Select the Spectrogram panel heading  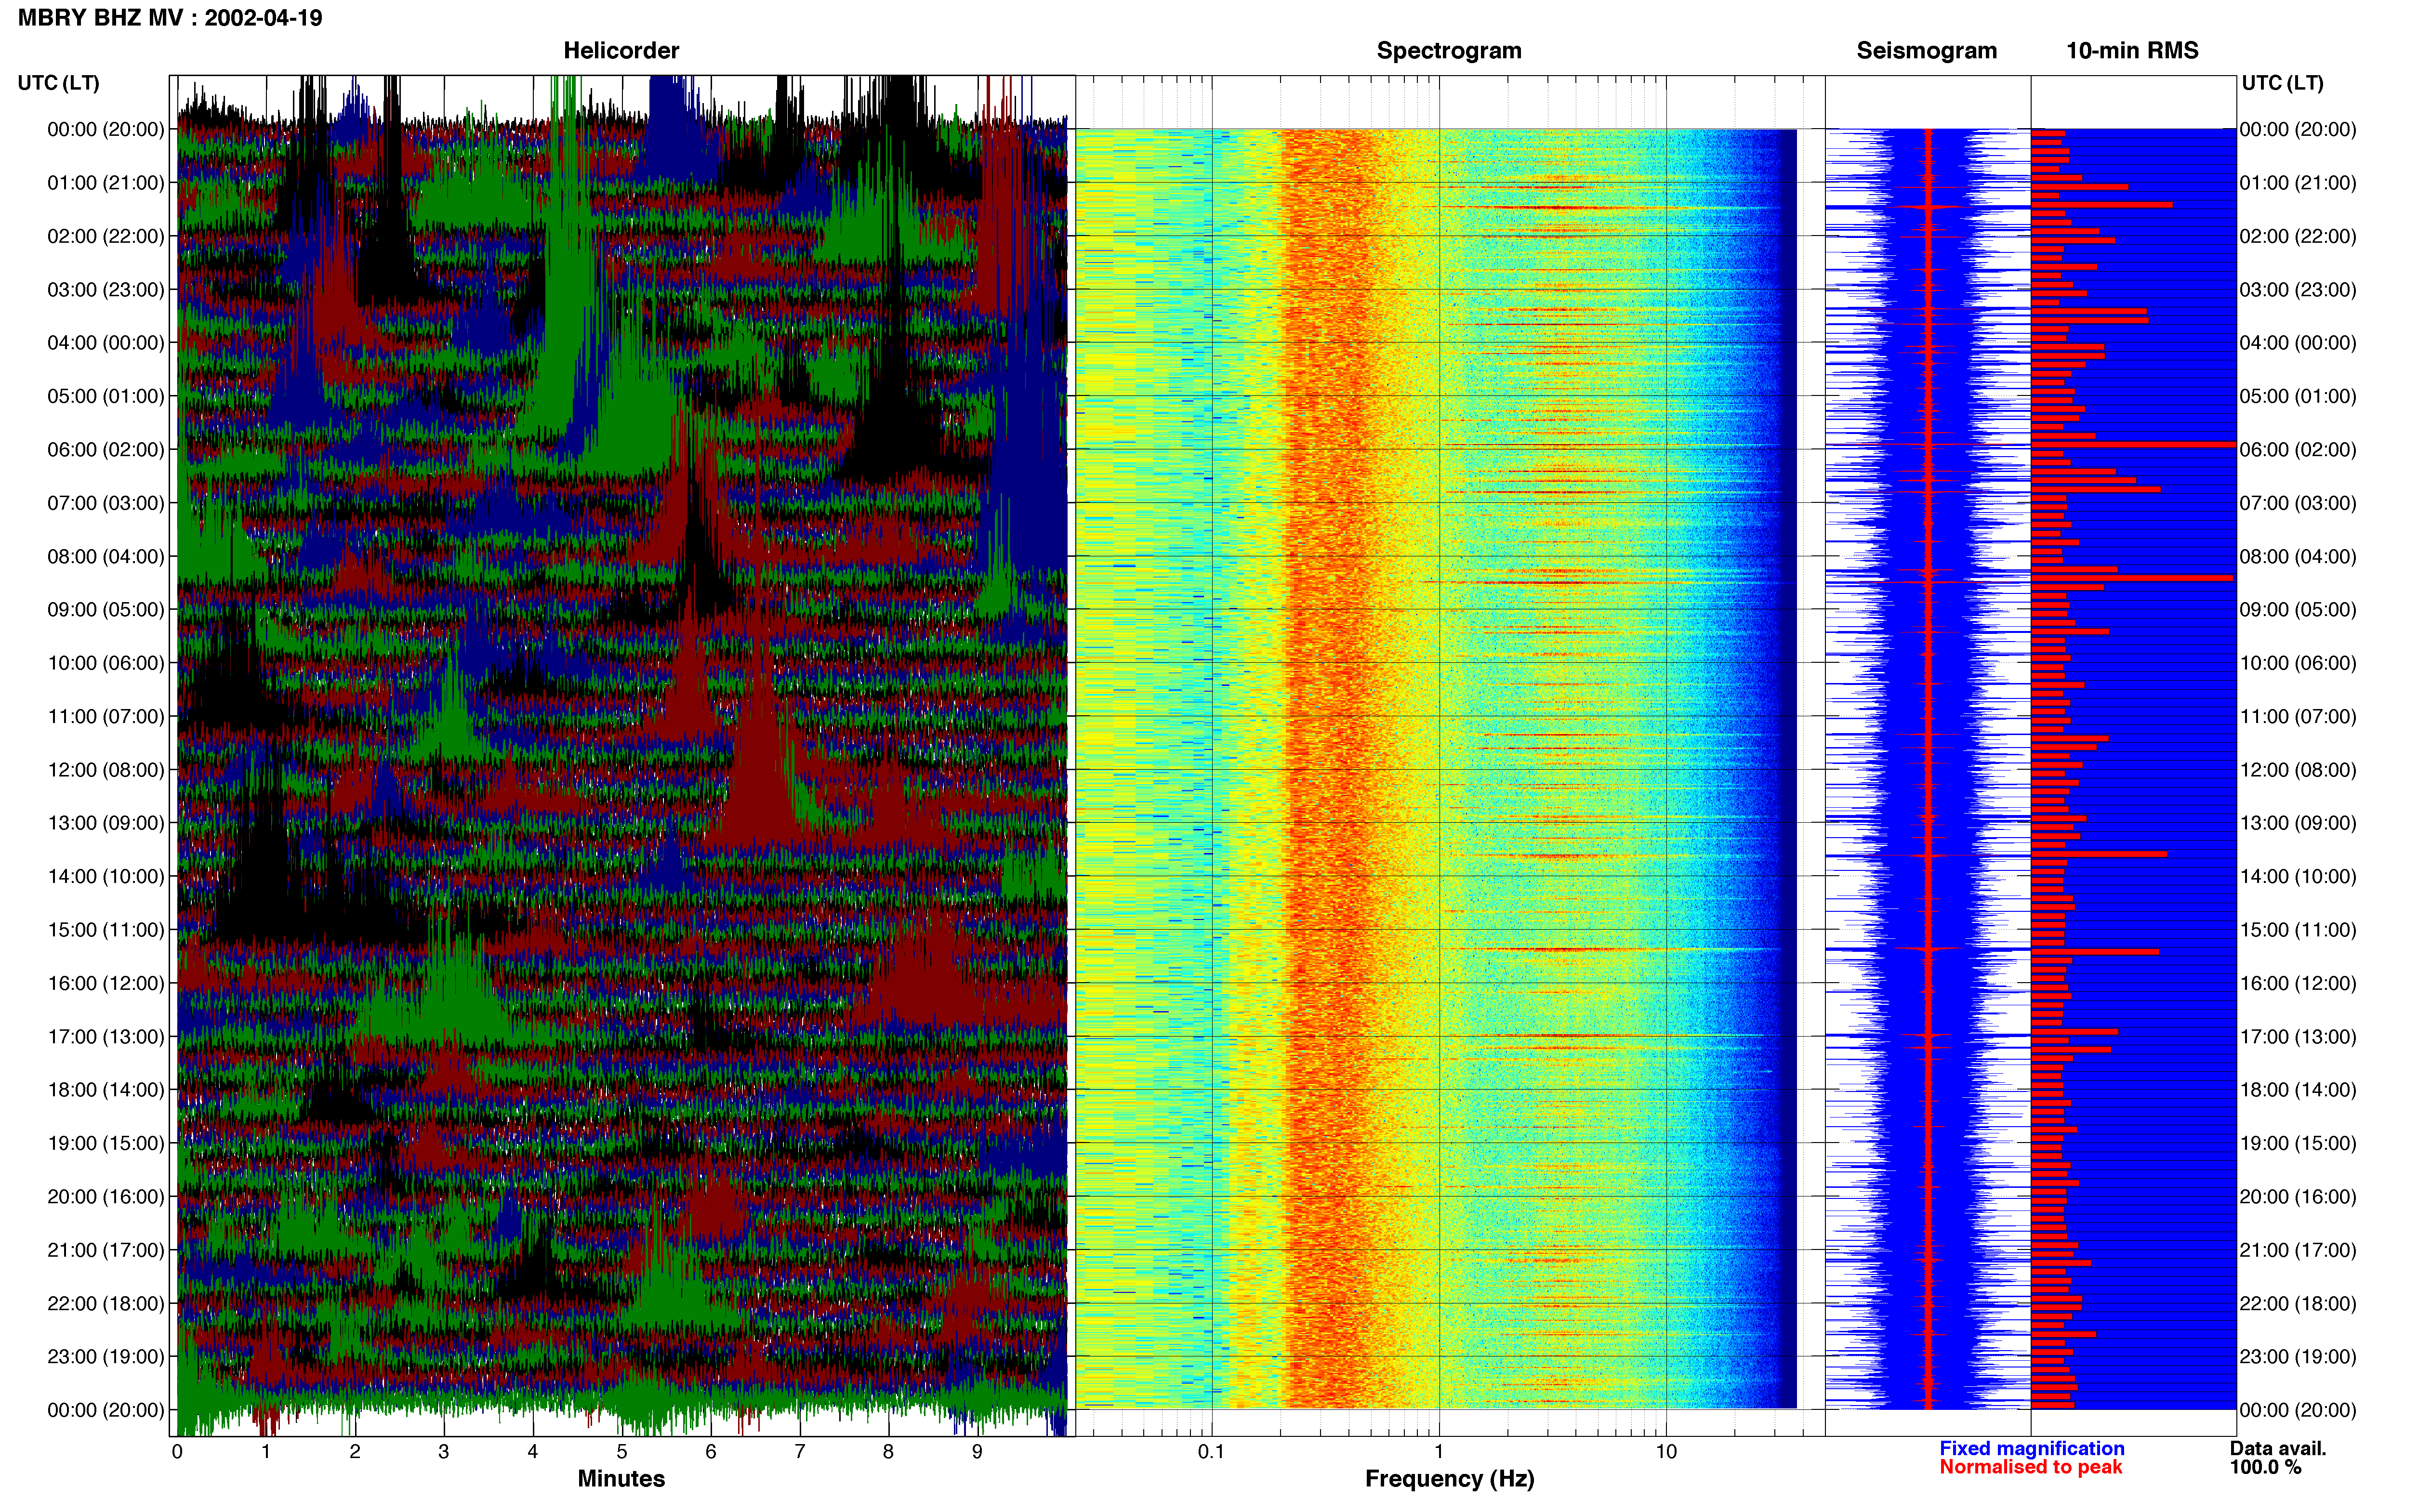pos(1449,51)
